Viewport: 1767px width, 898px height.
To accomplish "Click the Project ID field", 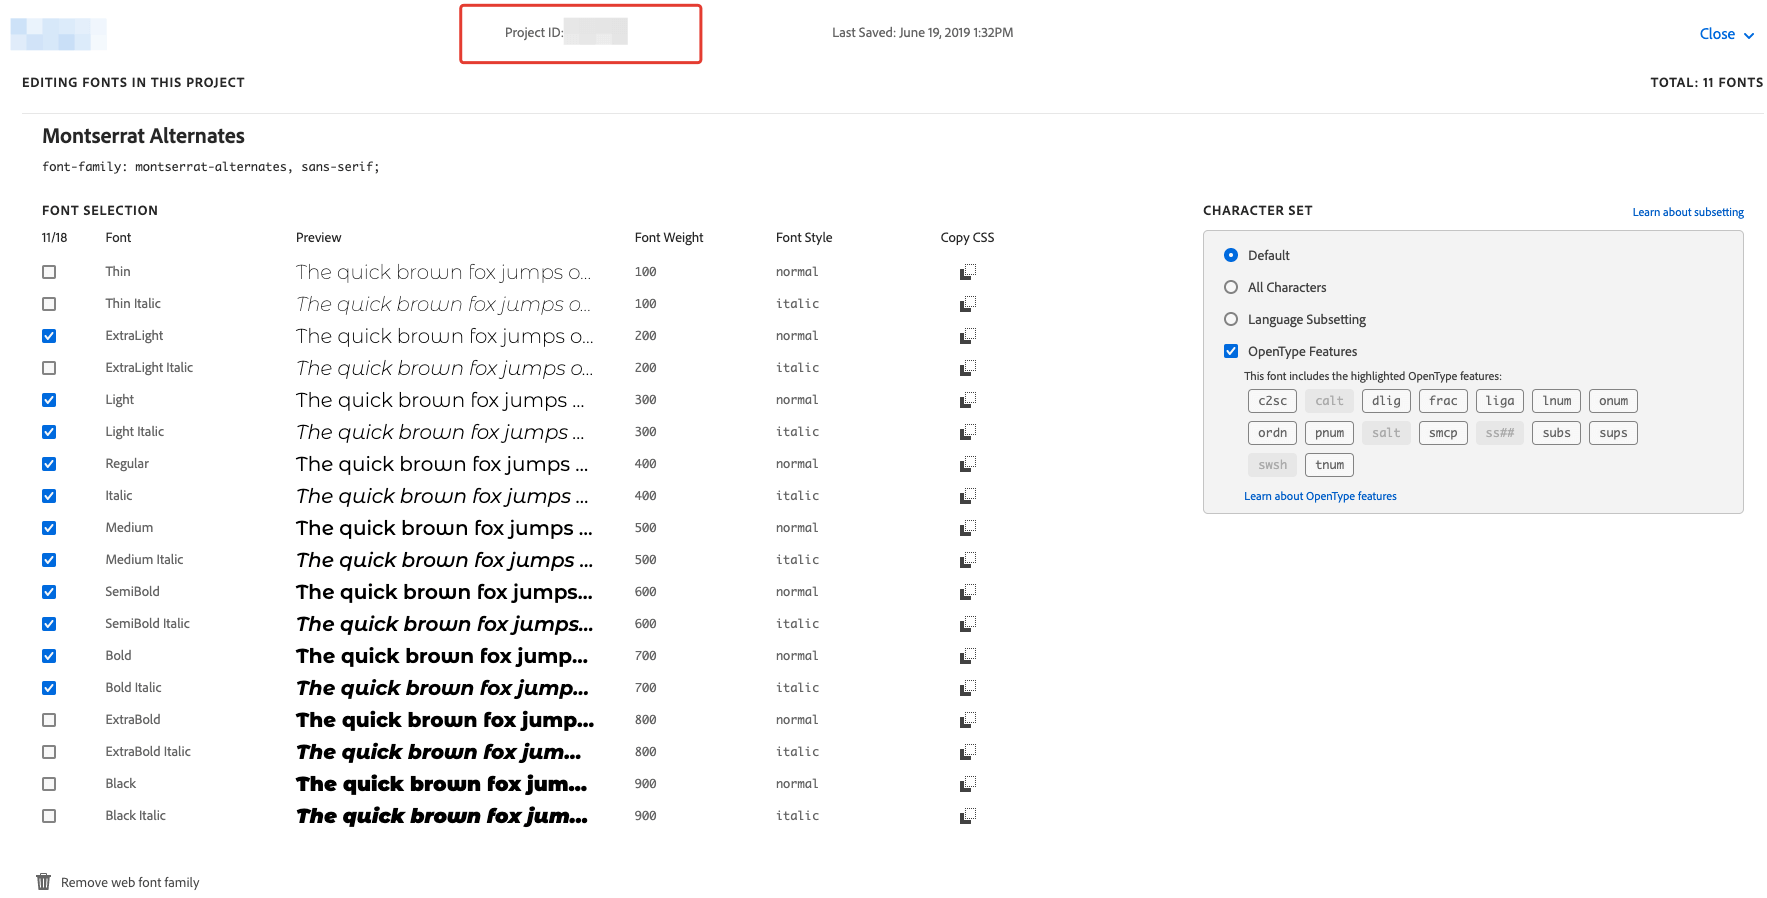I will point(594,33).
